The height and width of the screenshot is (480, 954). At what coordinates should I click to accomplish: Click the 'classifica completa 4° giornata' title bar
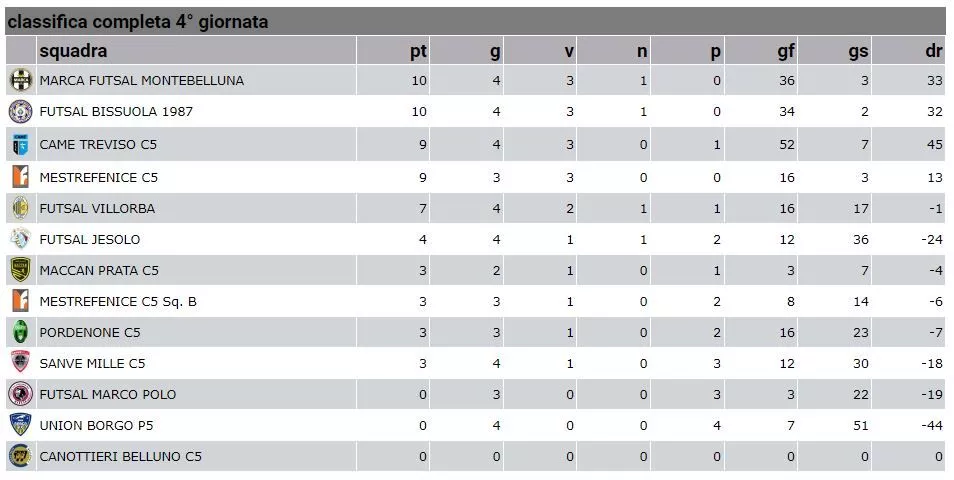(475, 22)
